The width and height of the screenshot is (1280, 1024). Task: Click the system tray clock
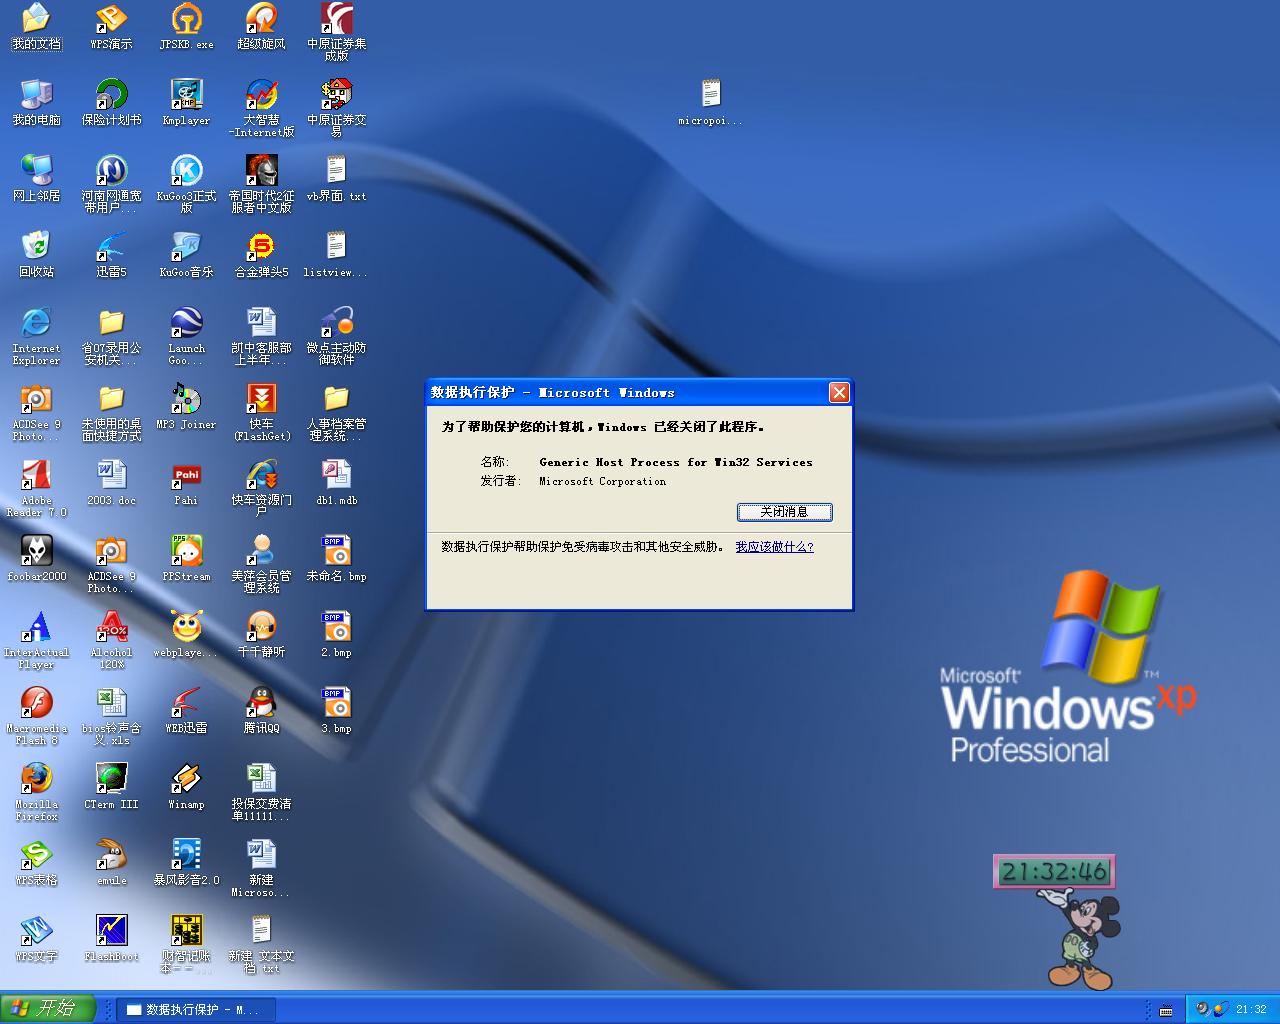1251,1009
